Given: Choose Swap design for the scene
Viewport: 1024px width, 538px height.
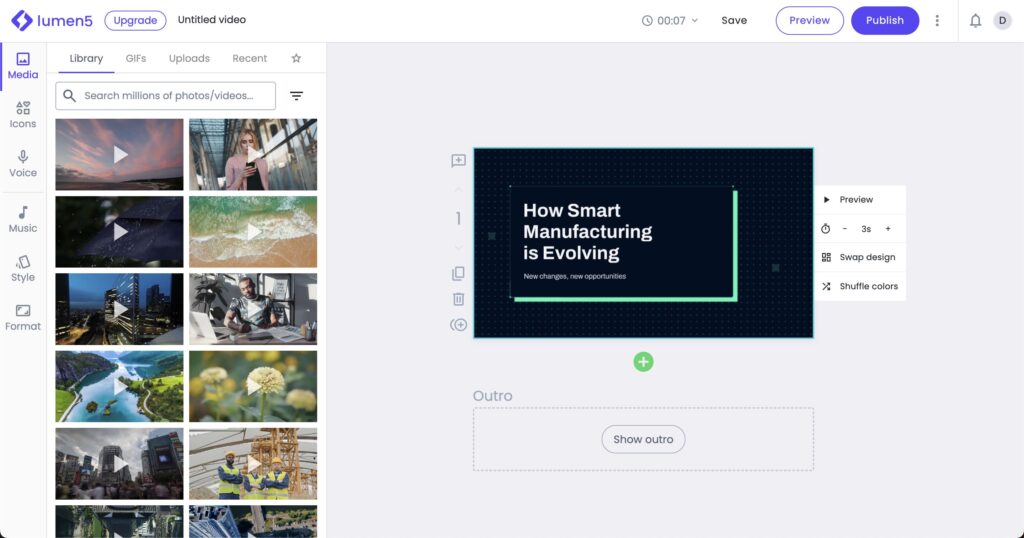Looking at the screenshot, I should [859, 257].
